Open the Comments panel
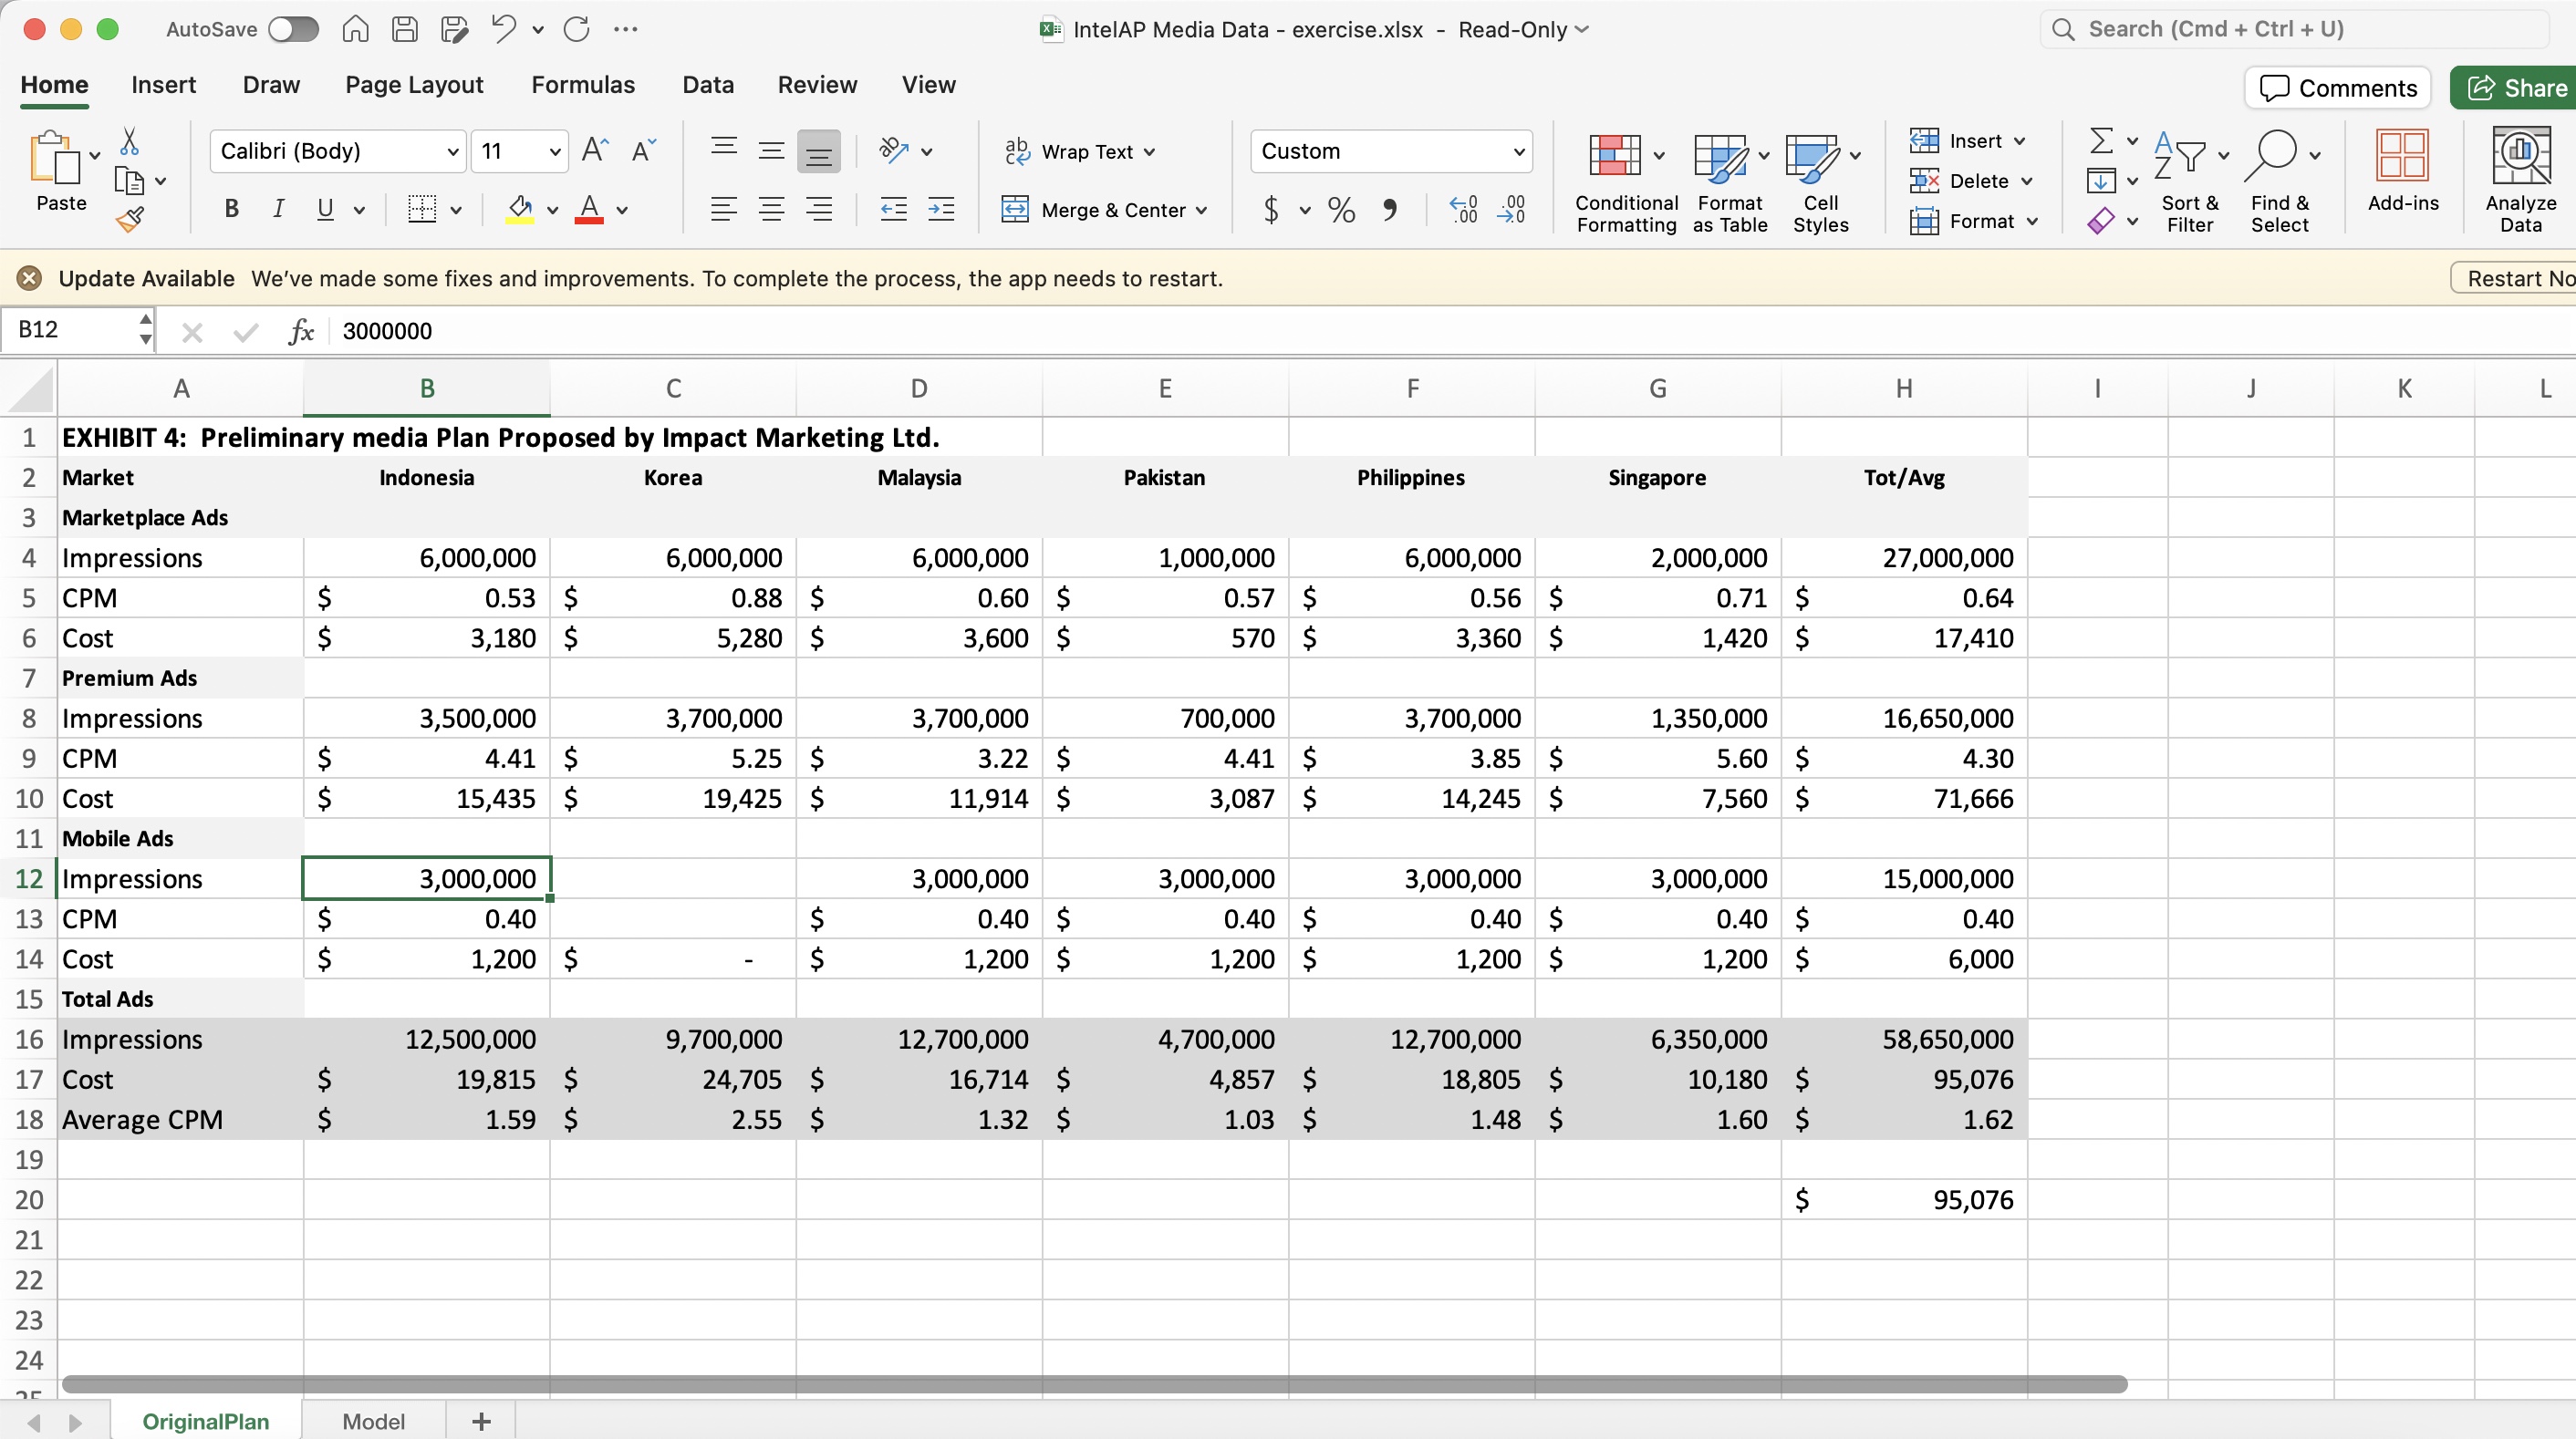Image resolution: width=2576 pixels, height=1439 pixels. [2337, 88]
